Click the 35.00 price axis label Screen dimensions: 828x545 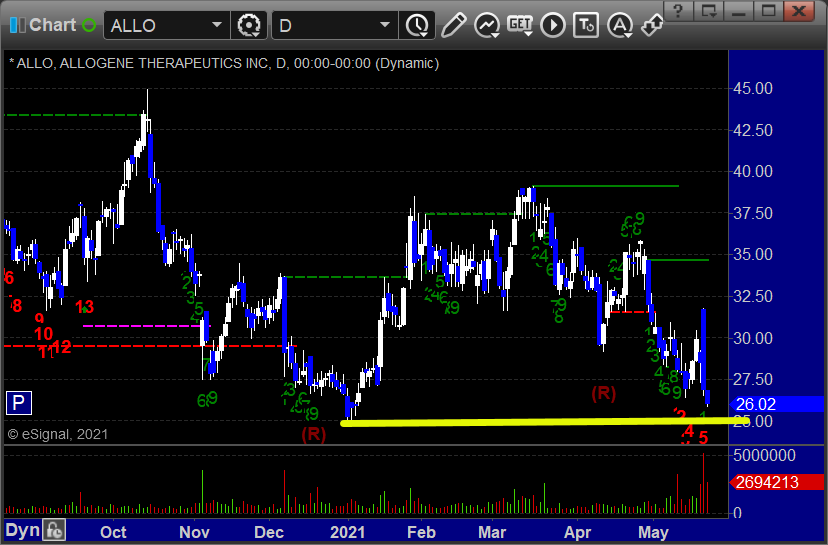752,255
